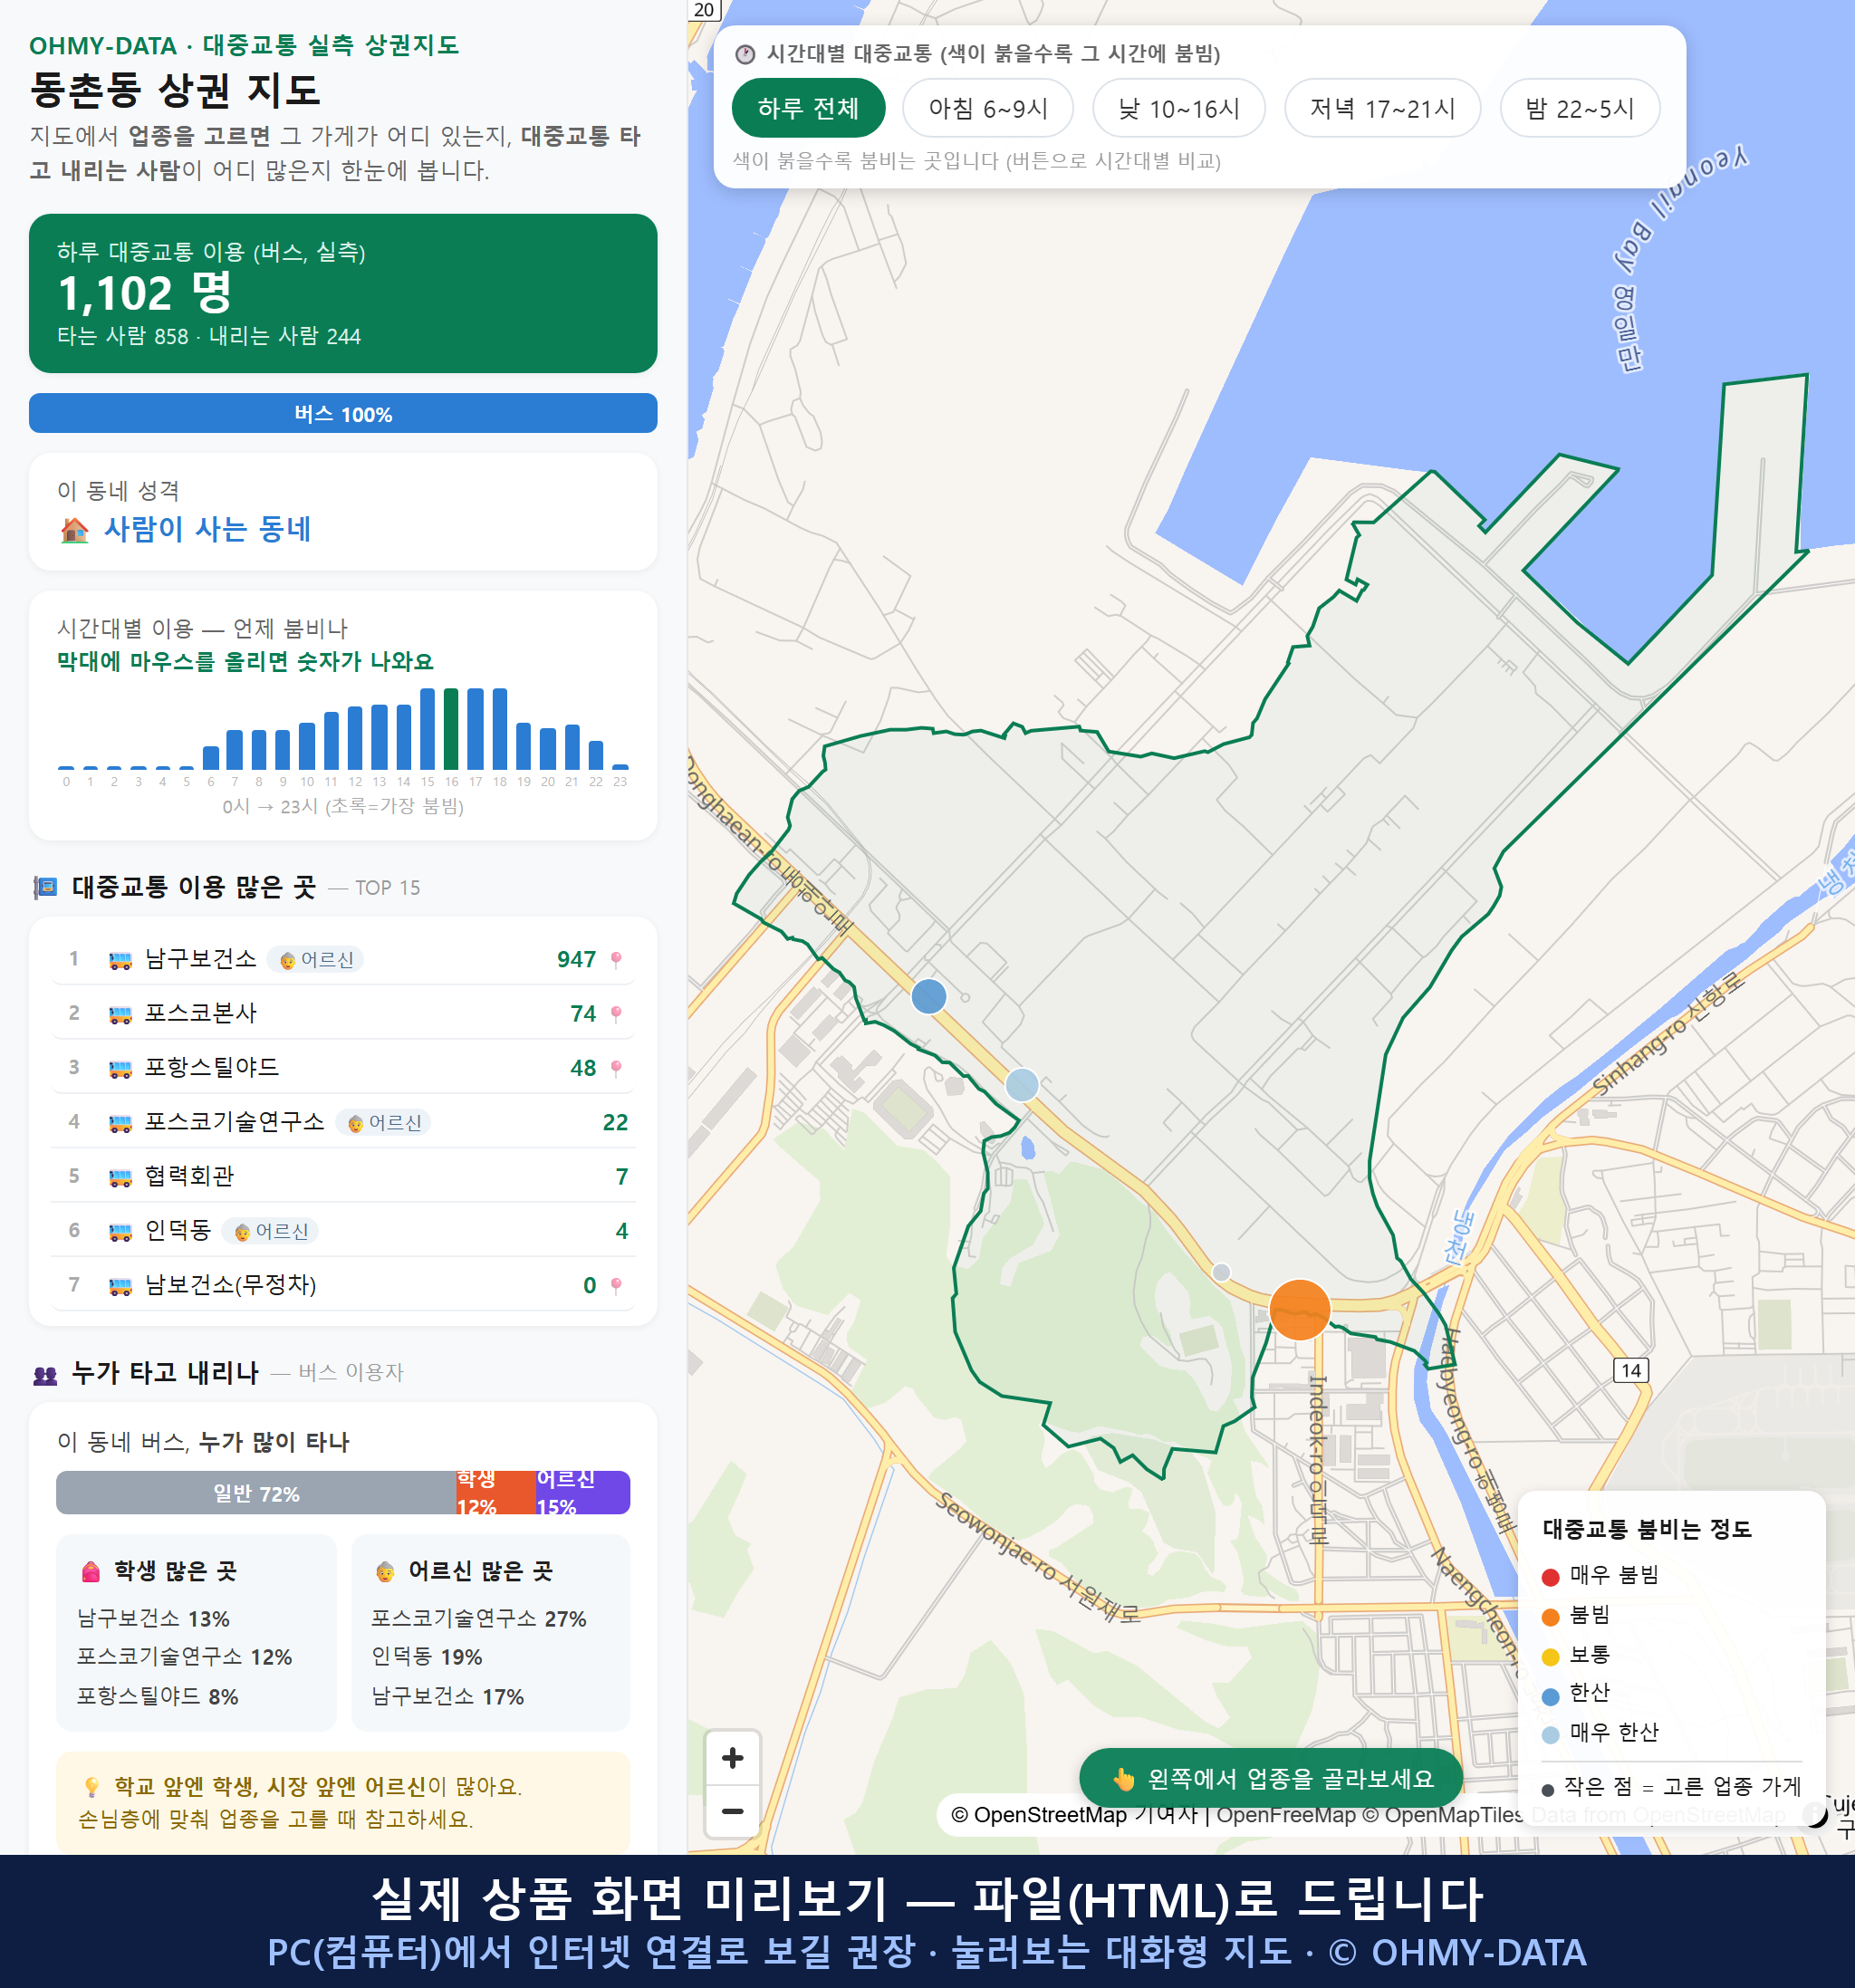Click the 1,102 명 daily usage card
1855x1988 pixels.
[x=343, y=293]
